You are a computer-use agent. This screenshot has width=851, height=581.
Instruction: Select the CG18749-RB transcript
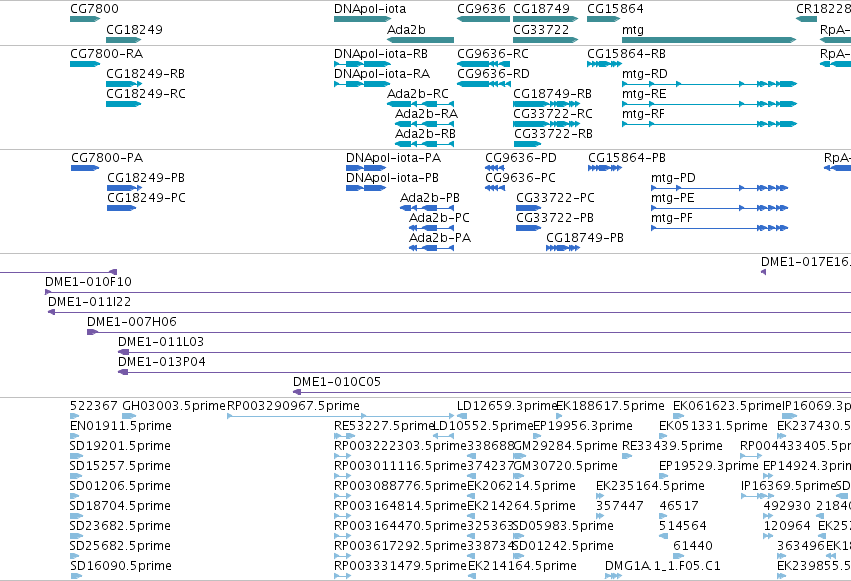click(x=545, y=104)
